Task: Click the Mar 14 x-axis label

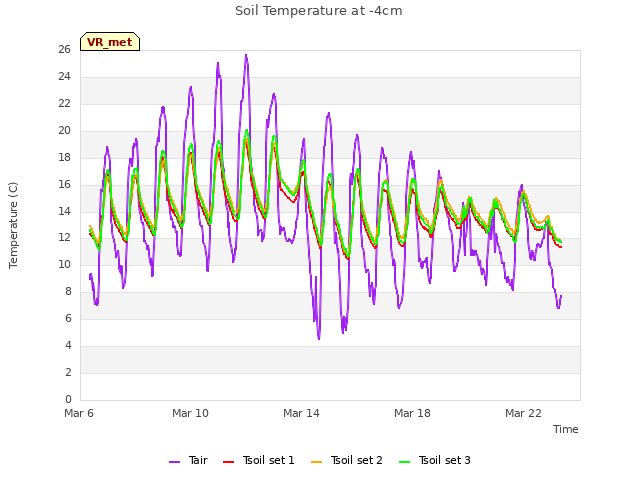Action: (301, 413)
